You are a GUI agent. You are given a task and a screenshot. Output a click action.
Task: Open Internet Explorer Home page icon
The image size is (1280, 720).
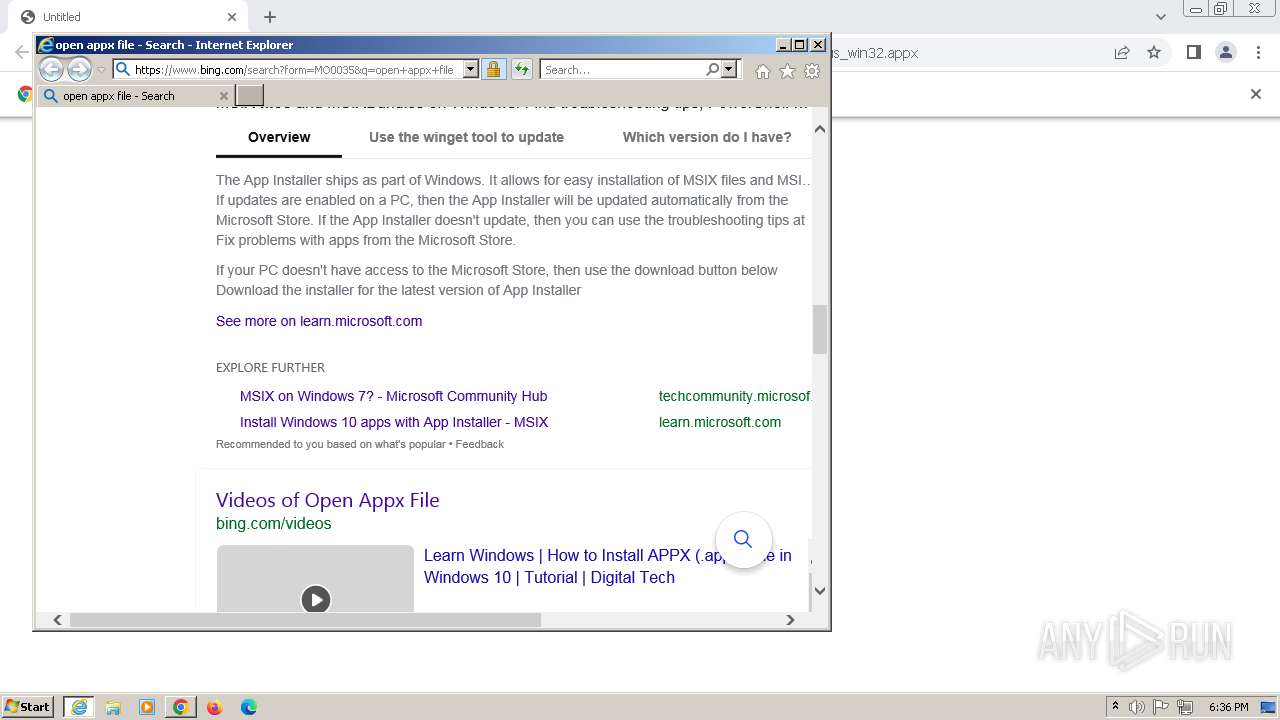pyautogui.click(x=763, y=71)
